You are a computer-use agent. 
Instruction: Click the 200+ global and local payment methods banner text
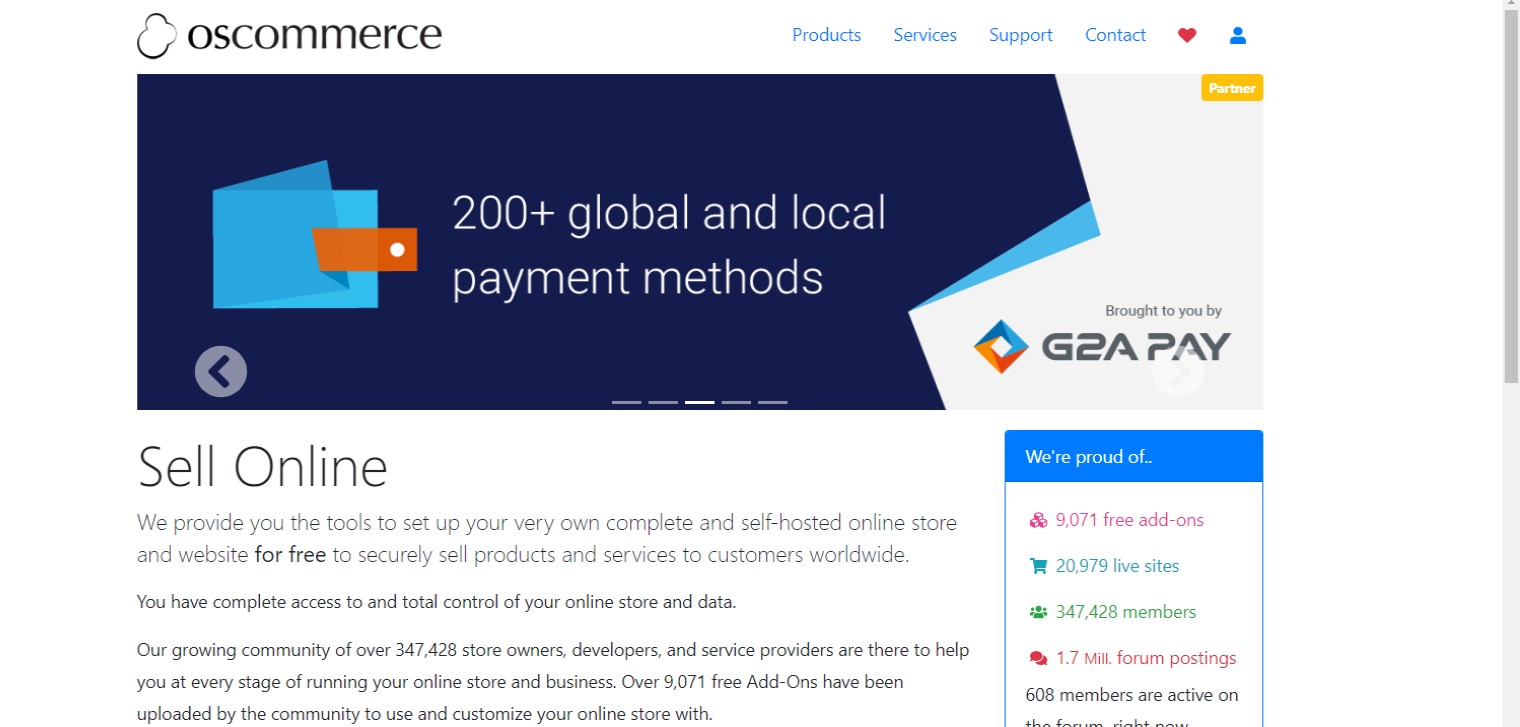click(669, 245)
